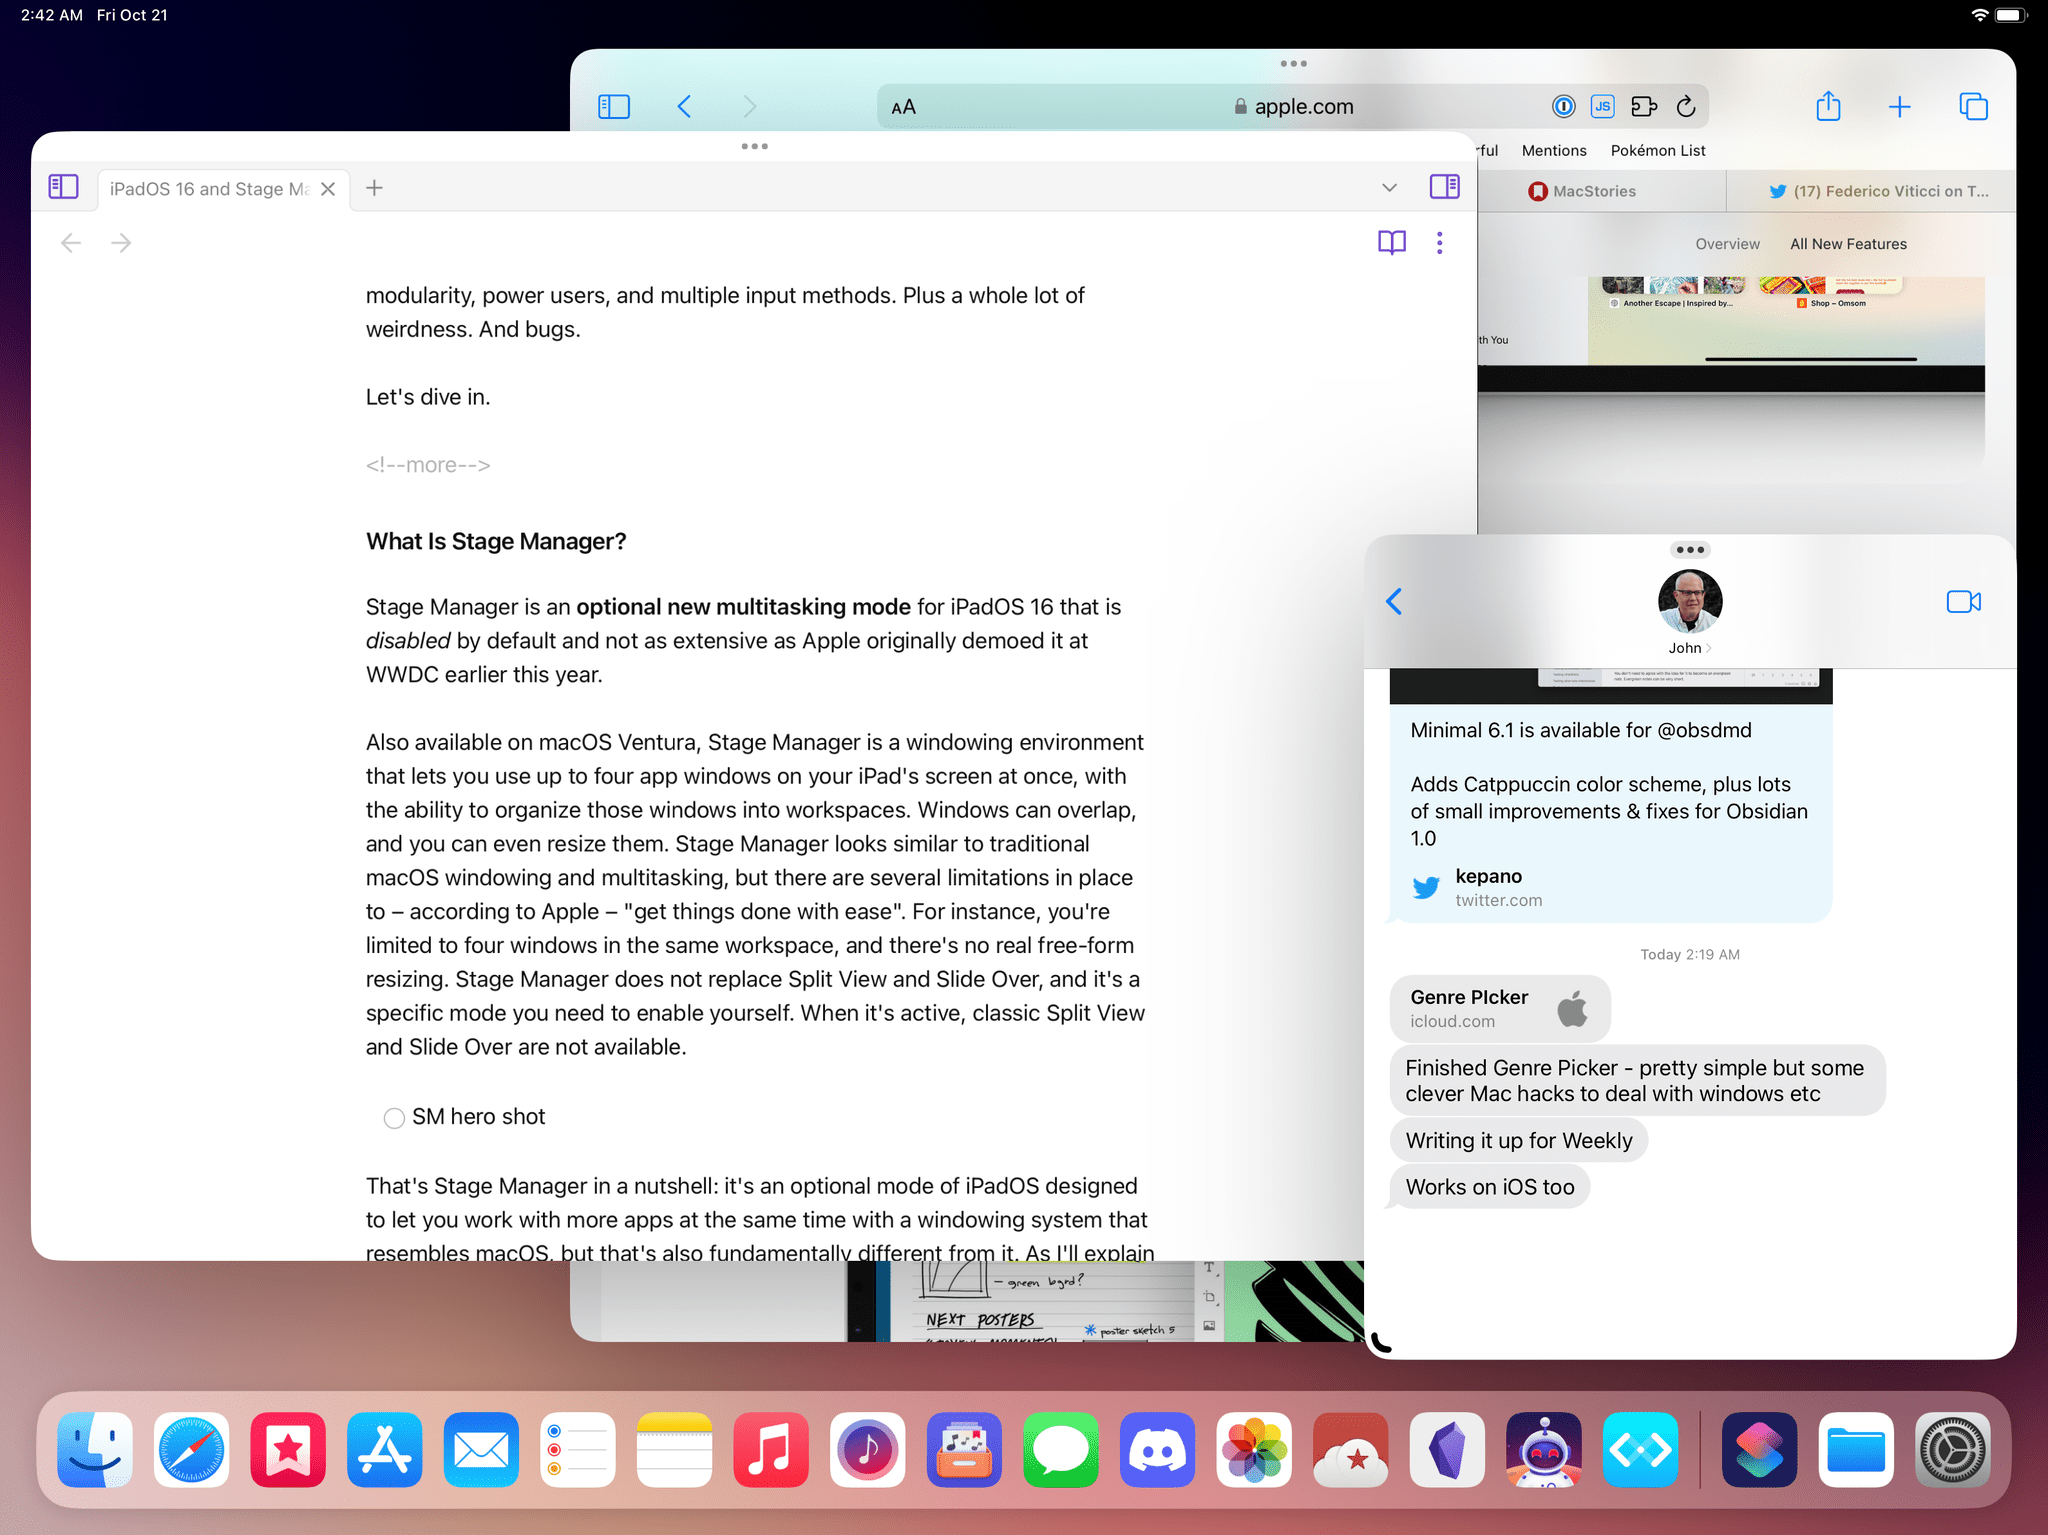Open Capo music app in dock

pyautogui.click(x=867, y=1450)
